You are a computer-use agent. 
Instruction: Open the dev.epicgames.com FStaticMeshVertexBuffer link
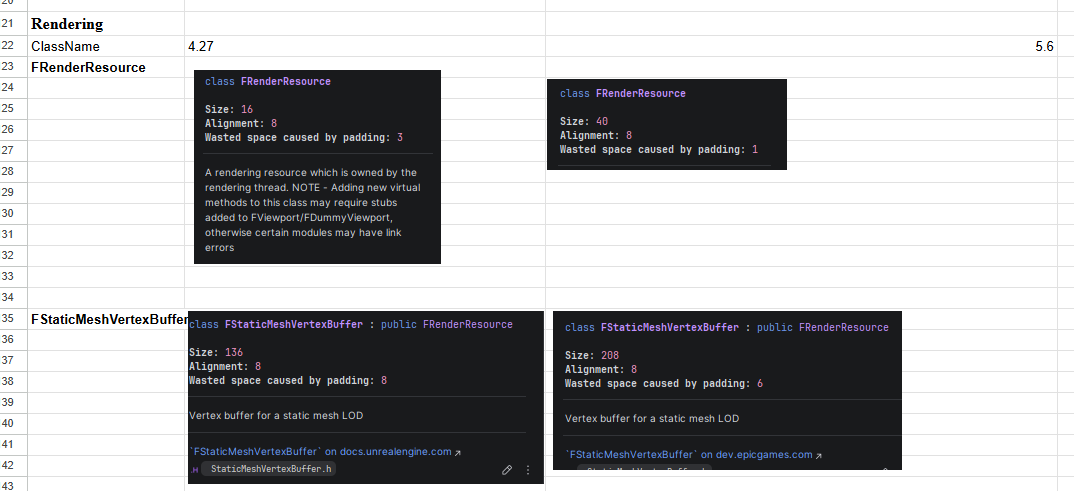click(x=693, y=455)
